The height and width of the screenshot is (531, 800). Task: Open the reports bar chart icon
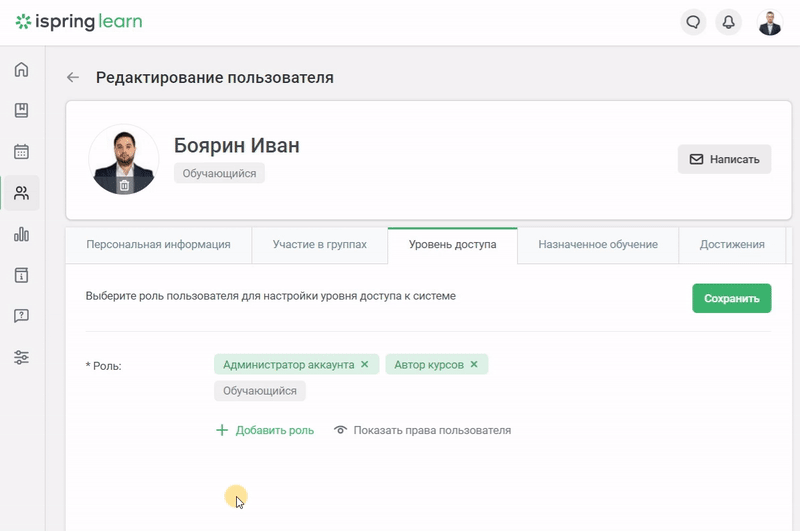pyautogui.click(x=21, y=234)
